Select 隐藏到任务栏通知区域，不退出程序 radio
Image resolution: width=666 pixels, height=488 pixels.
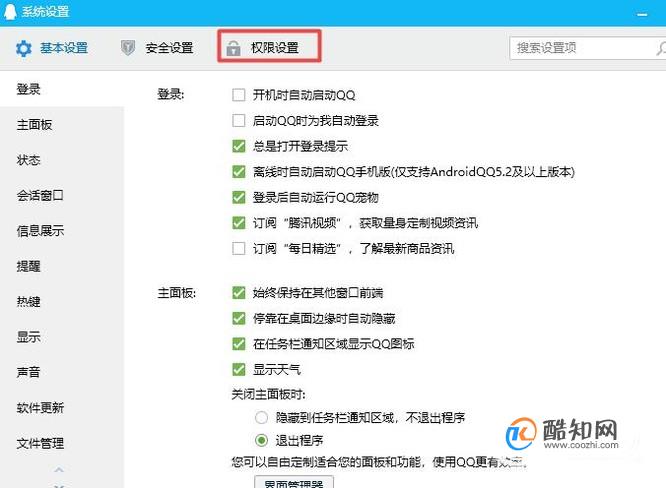click(261, 417)
